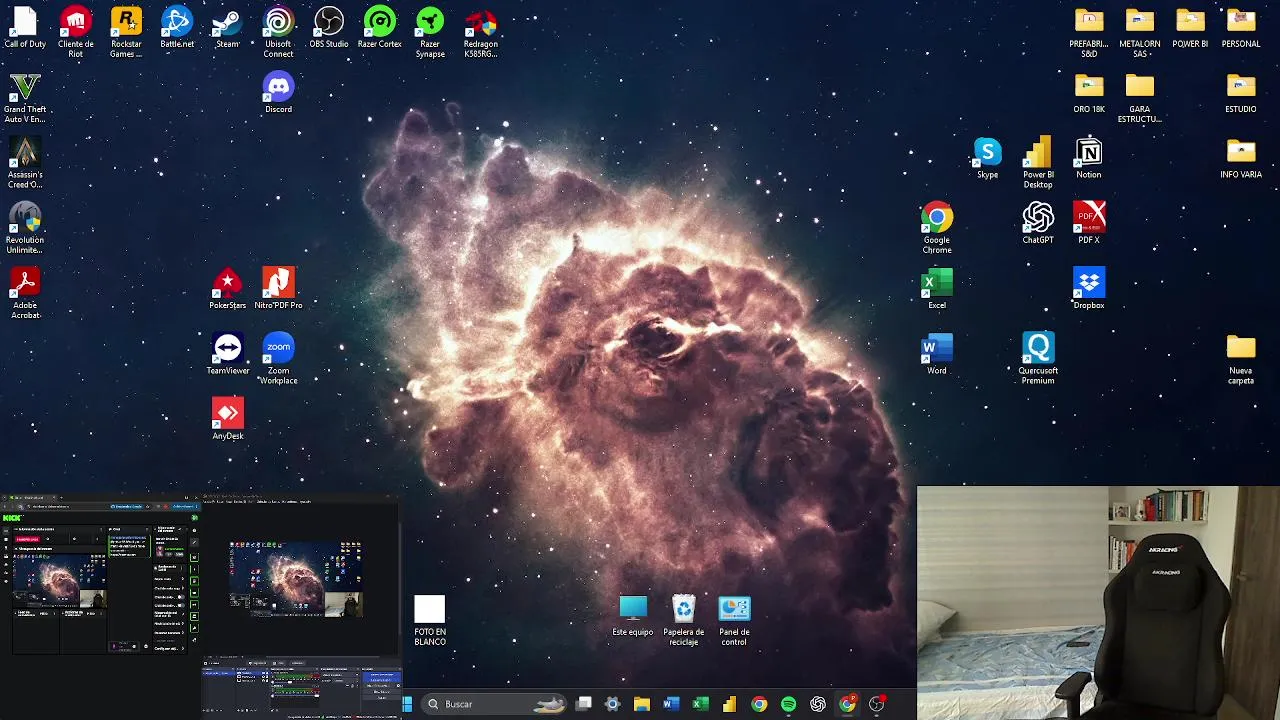Click the Nitro PDF Pro desktop icon
The image size is (1280, 720).
point(278,289)
